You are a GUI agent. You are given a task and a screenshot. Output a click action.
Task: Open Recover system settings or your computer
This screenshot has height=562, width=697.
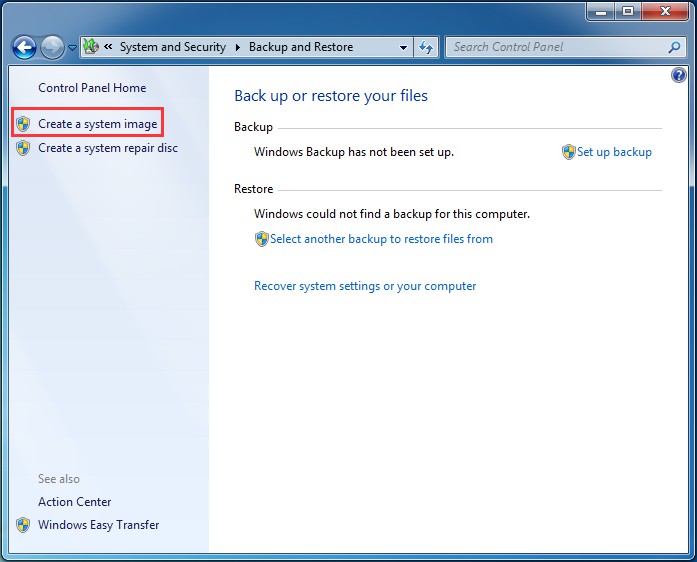coord(365,286)
